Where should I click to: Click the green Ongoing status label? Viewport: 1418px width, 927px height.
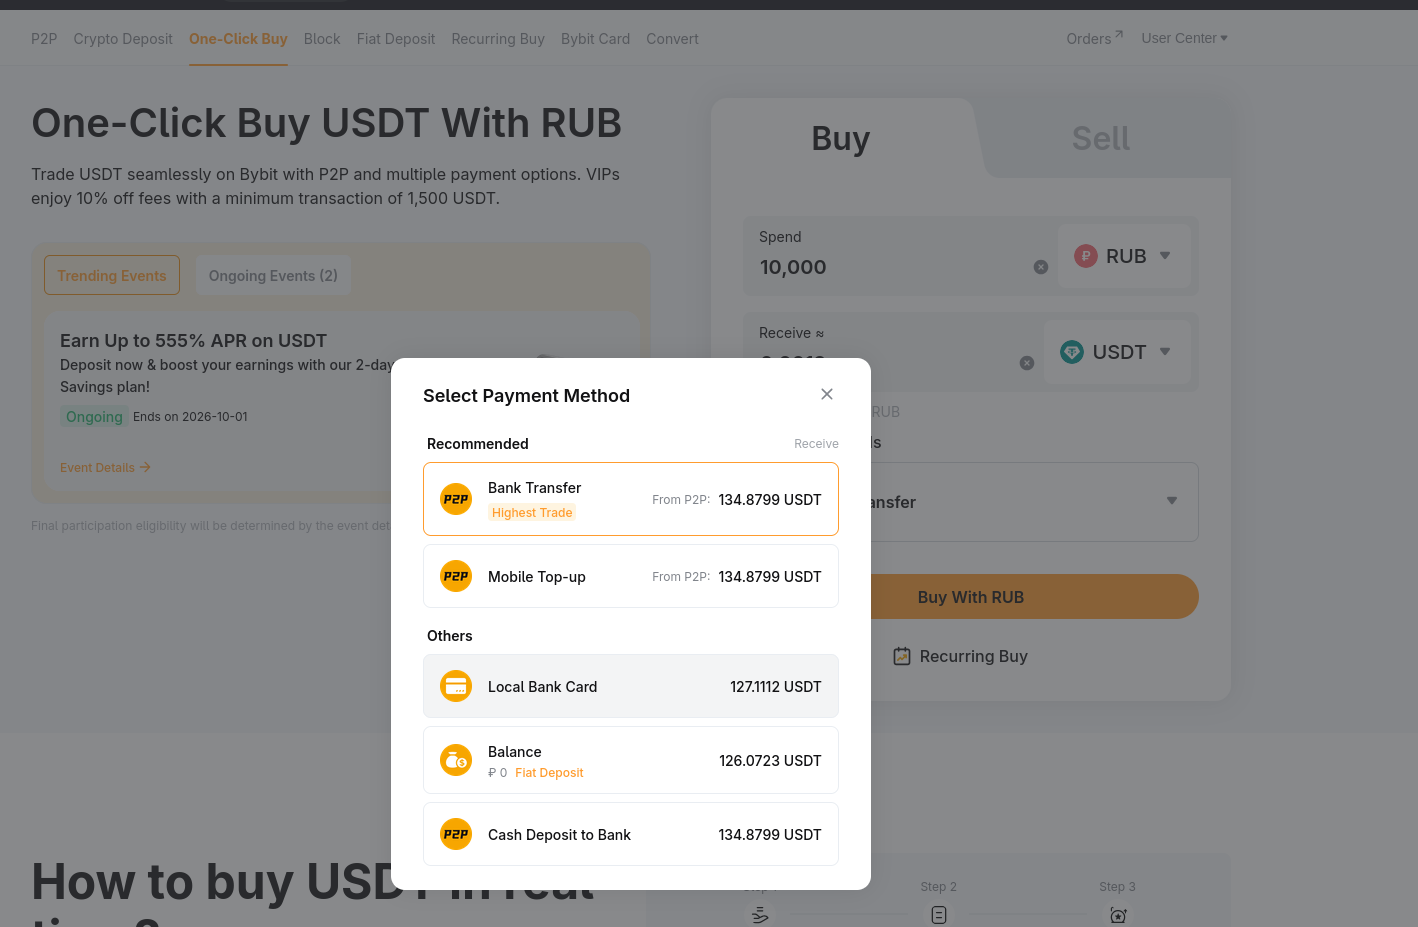(x=94, y=417)
